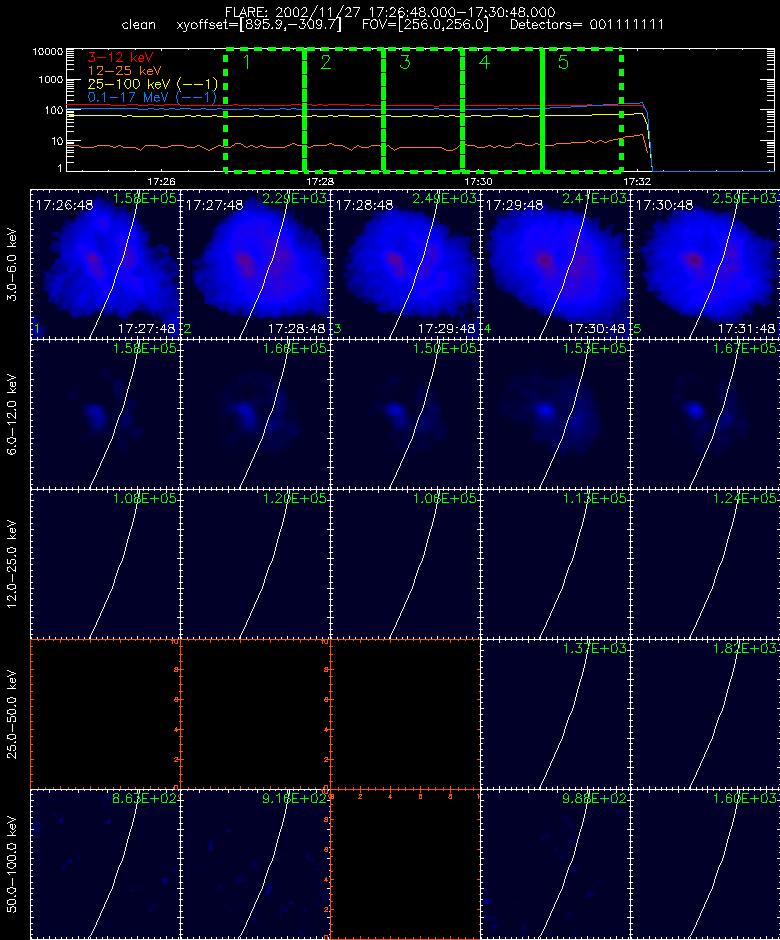The width and height of the screenshot is (780, 940).
Task: Open the 25.0-50.0 keV interval 4 image
Action: tap(555, 715)
